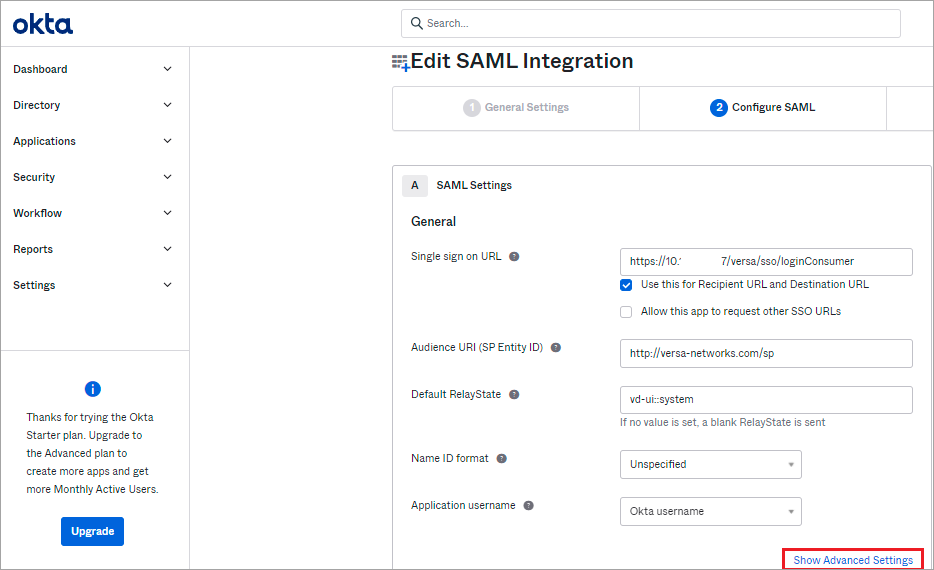Click the help icon beside Application username

pos(528,506)
